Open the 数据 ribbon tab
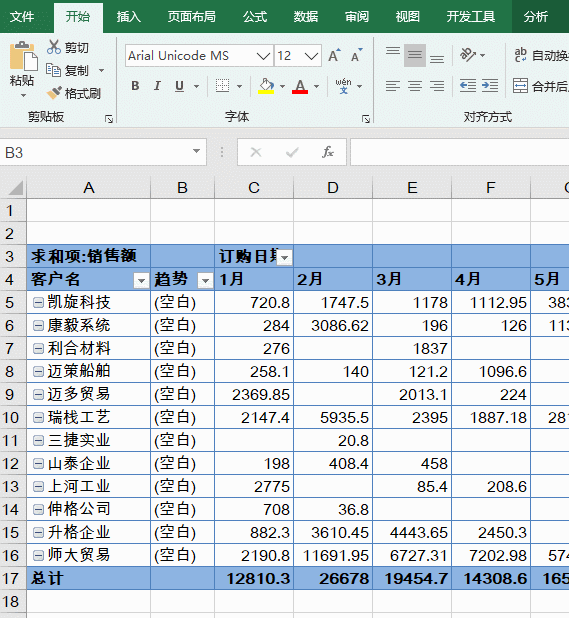Viewport: 569px width, 618px height. point(306,17)
